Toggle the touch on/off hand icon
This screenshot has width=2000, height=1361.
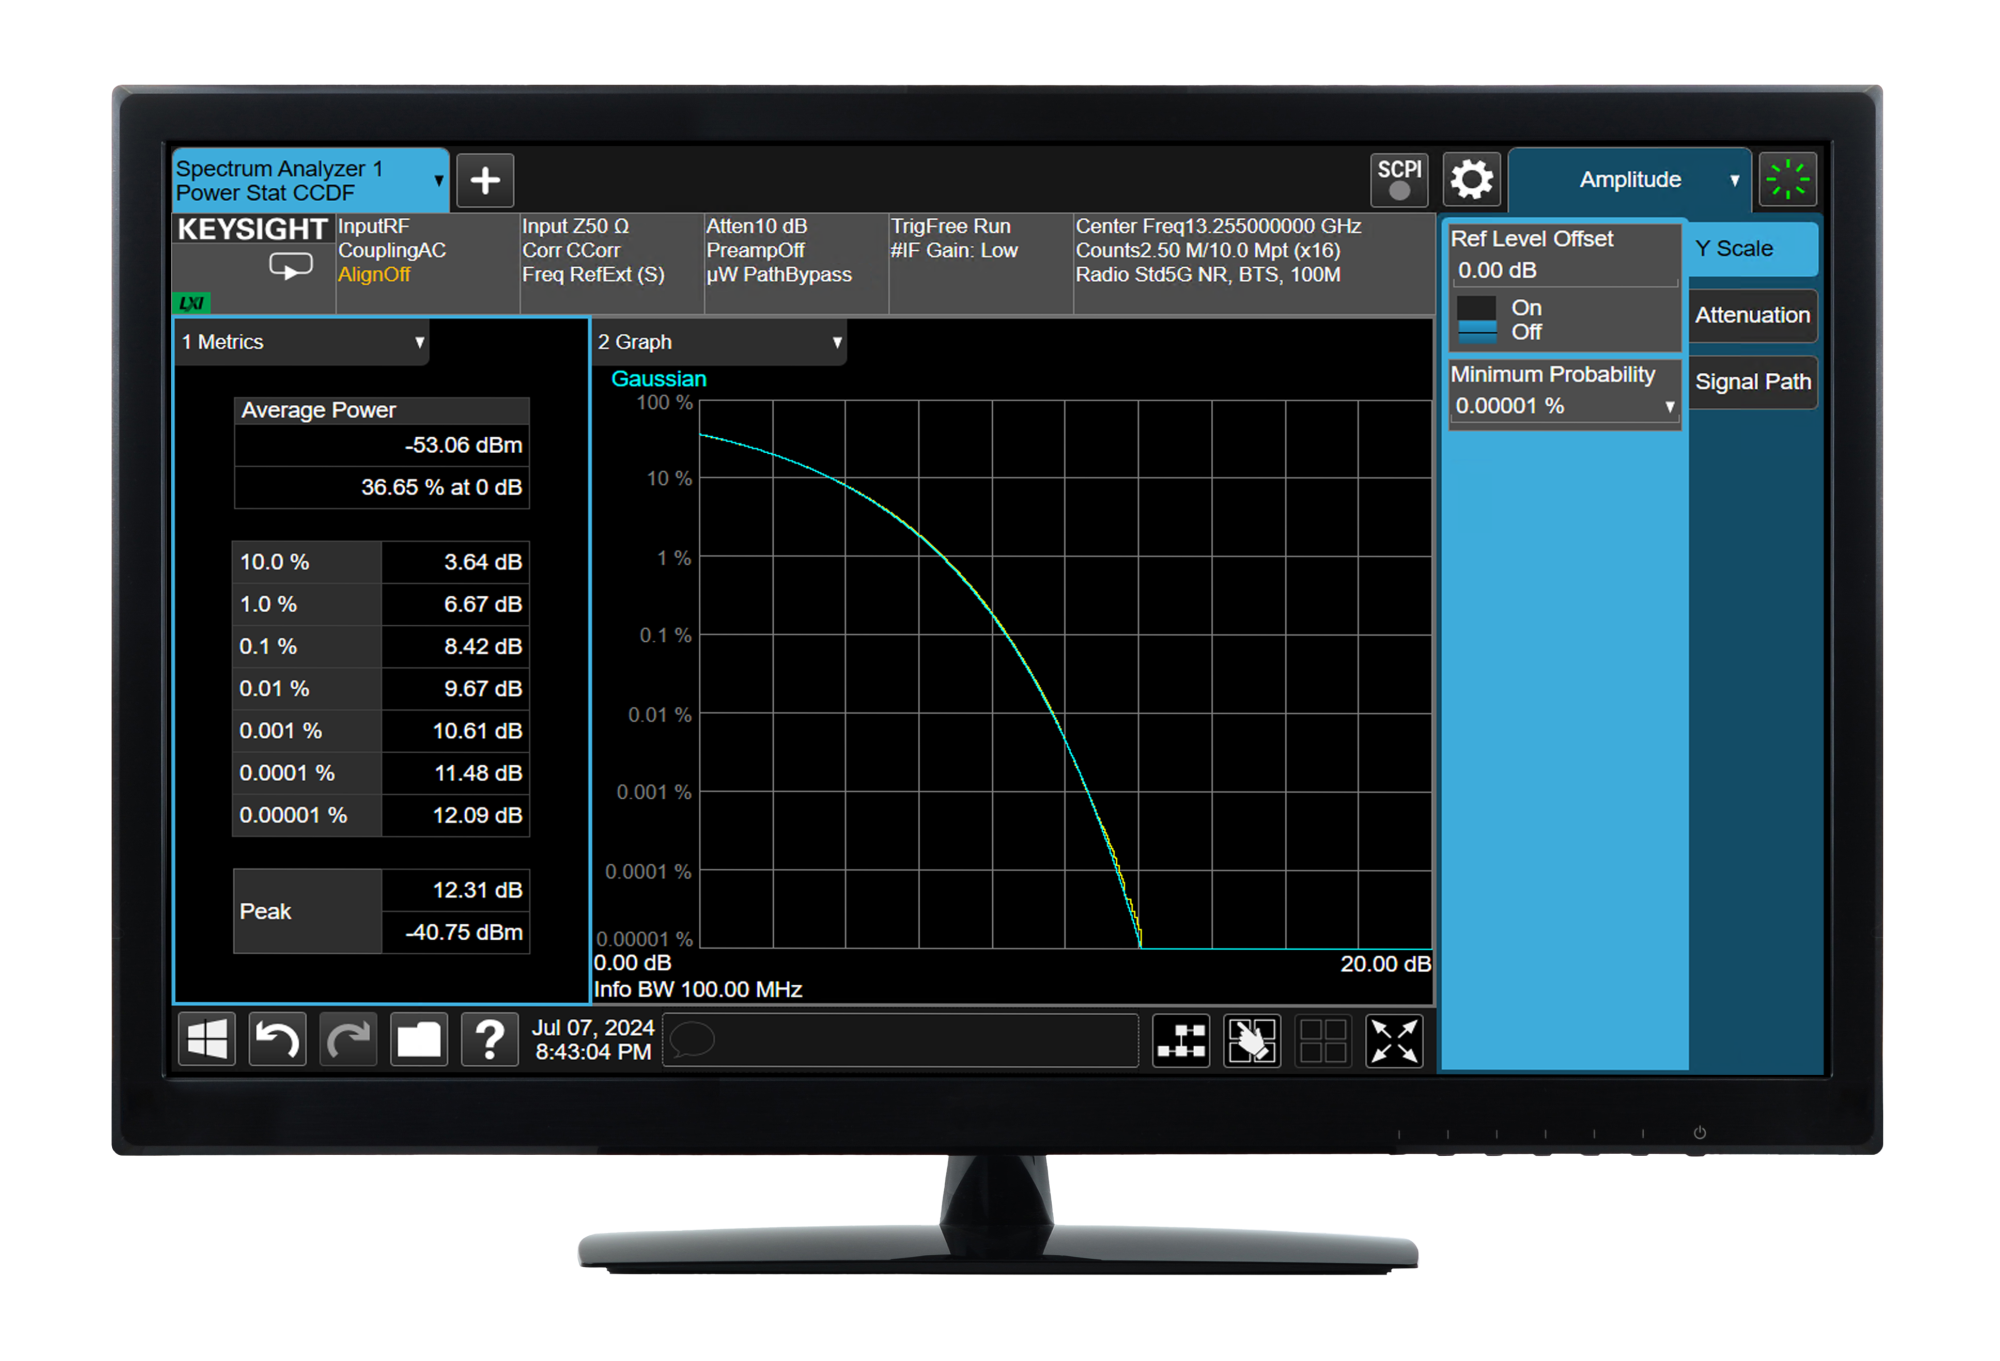pyautogui.click(x=1251, y=1041)
